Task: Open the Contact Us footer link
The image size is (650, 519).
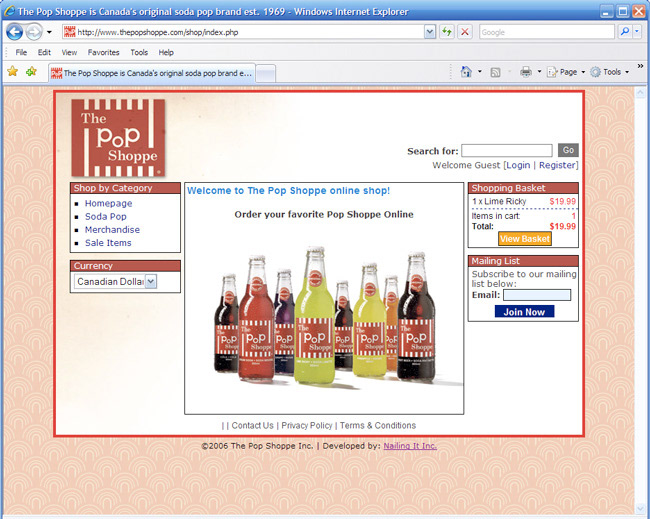Action: pos(252,426)
